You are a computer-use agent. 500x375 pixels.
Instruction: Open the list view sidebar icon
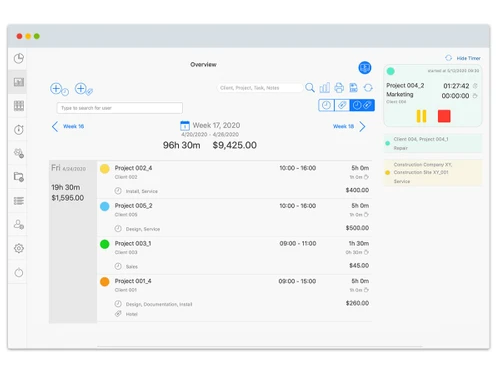point(19,201)
